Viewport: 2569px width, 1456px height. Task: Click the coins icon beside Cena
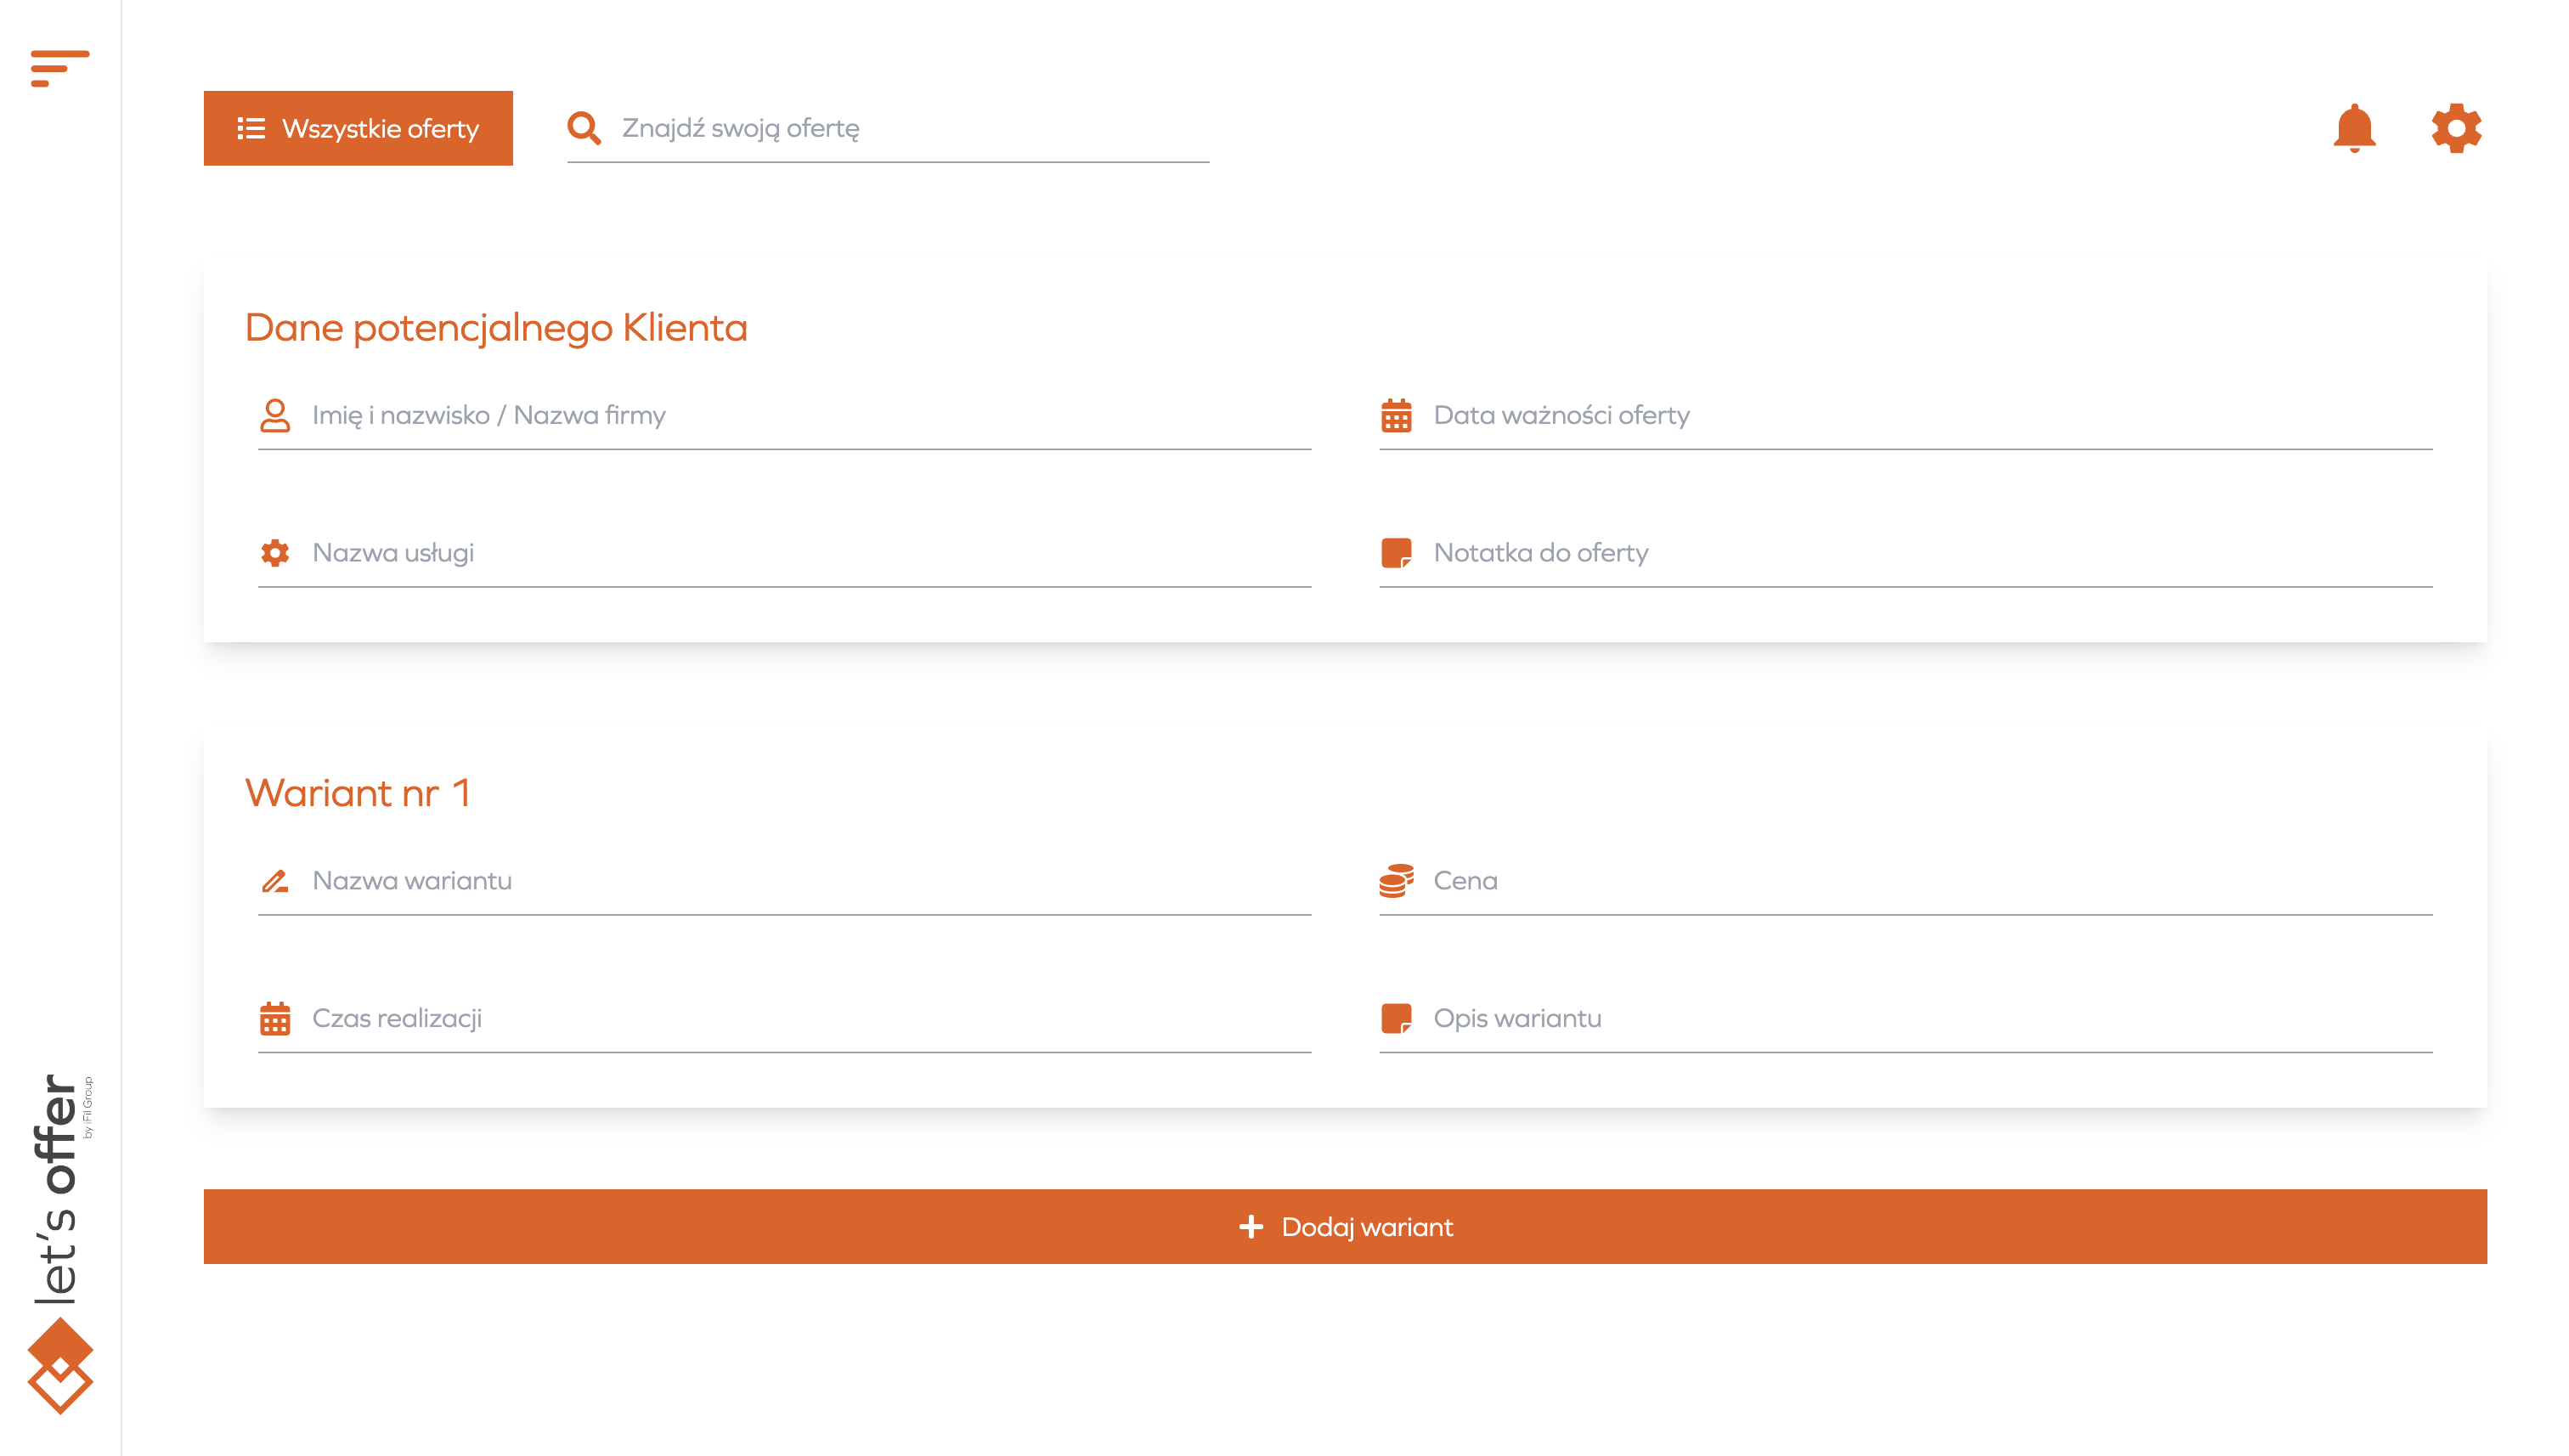click(x=1395, y=880)
